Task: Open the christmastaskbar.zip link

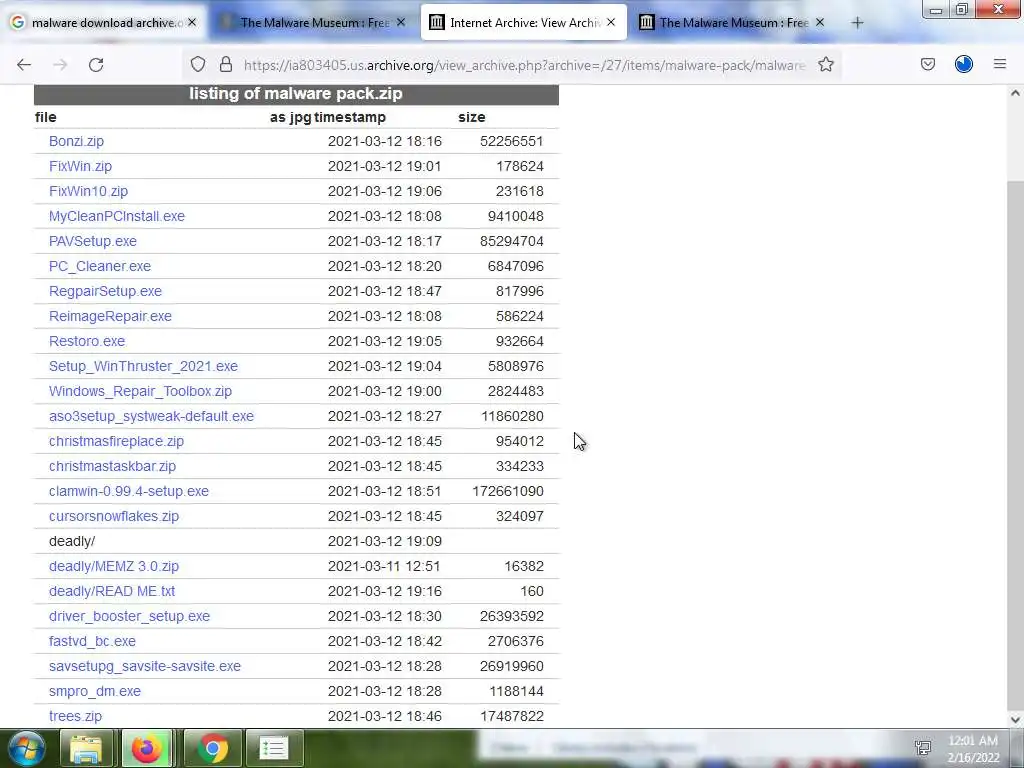Action: click(x=112, y=466)
